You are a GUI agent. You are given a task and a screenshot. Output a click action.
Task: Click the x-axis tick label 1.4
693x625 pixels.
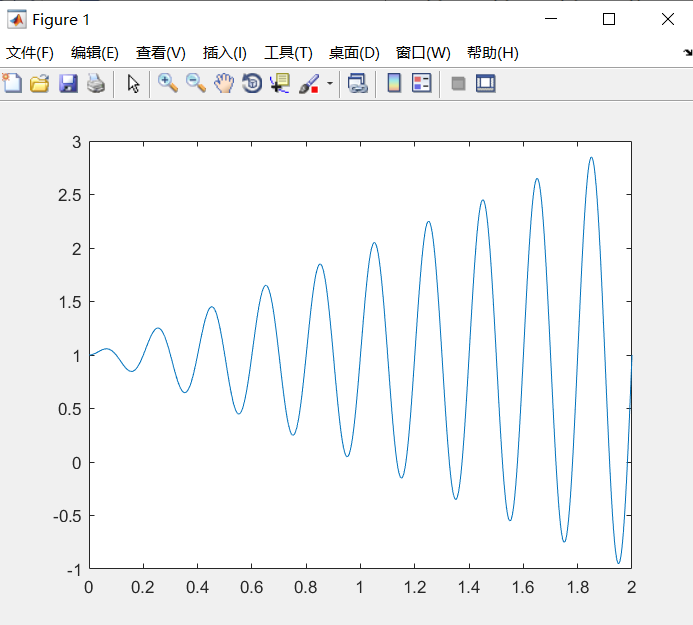pyautogui.click(x=469, y=587)
